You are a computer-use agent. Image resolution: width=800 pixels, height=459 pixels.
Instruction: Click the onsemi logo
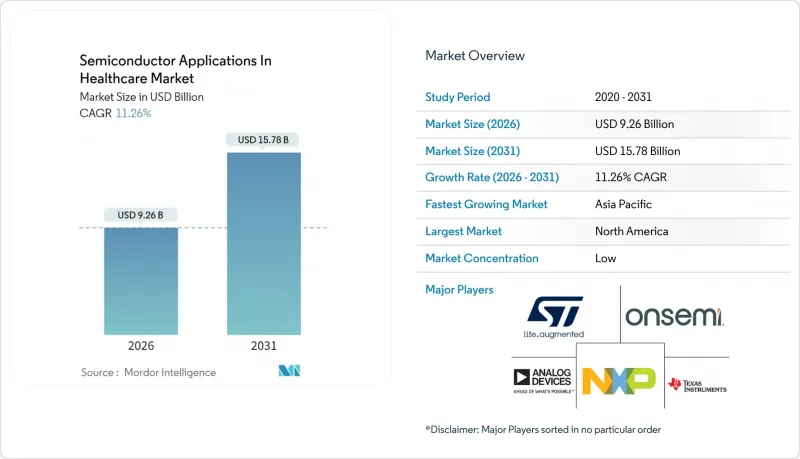pyautogui.click(x=675, y=316)
